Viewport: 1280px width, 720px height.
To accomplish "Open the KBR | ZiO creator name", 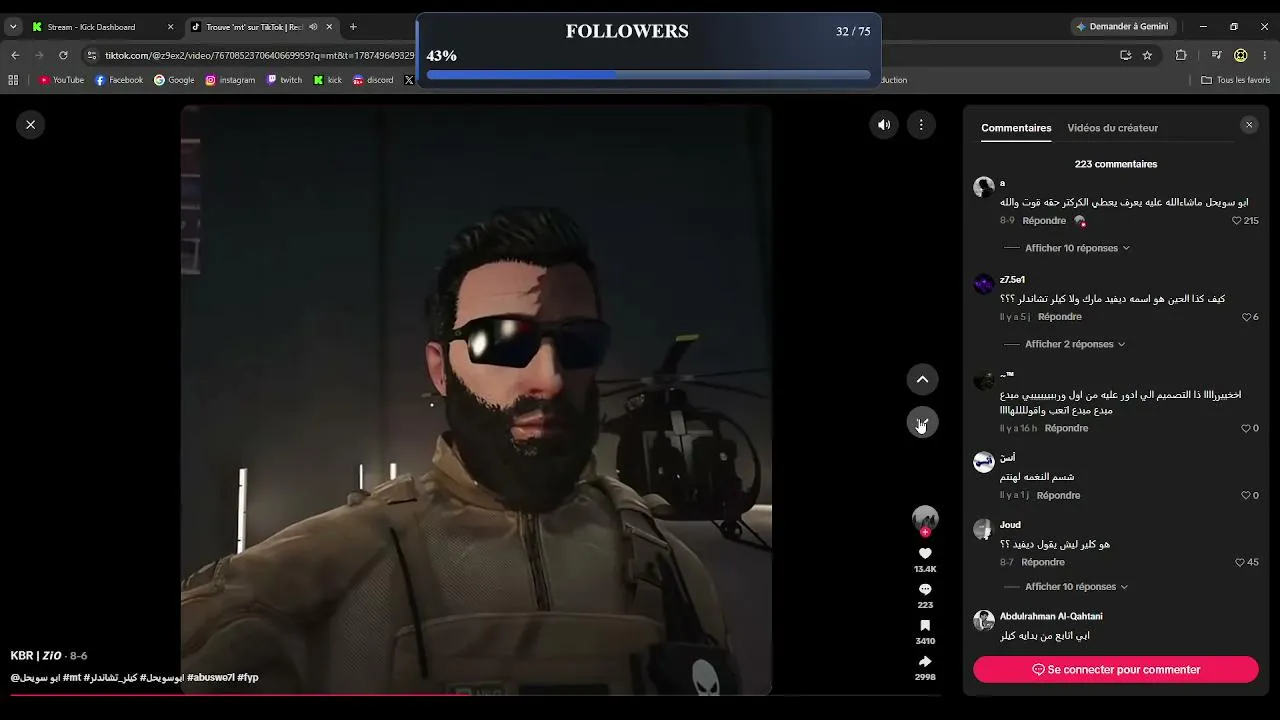I will (x=36, y=656).
